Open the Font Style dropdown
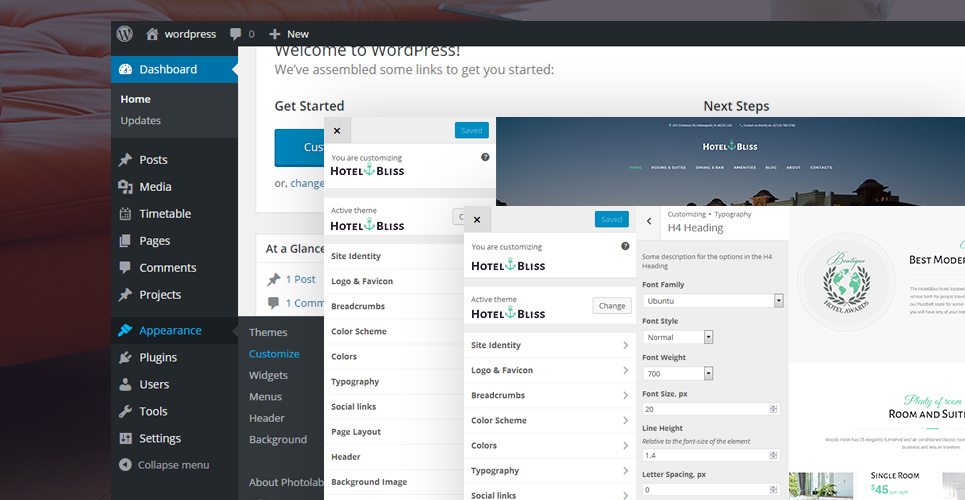 [x=678, y=337]
